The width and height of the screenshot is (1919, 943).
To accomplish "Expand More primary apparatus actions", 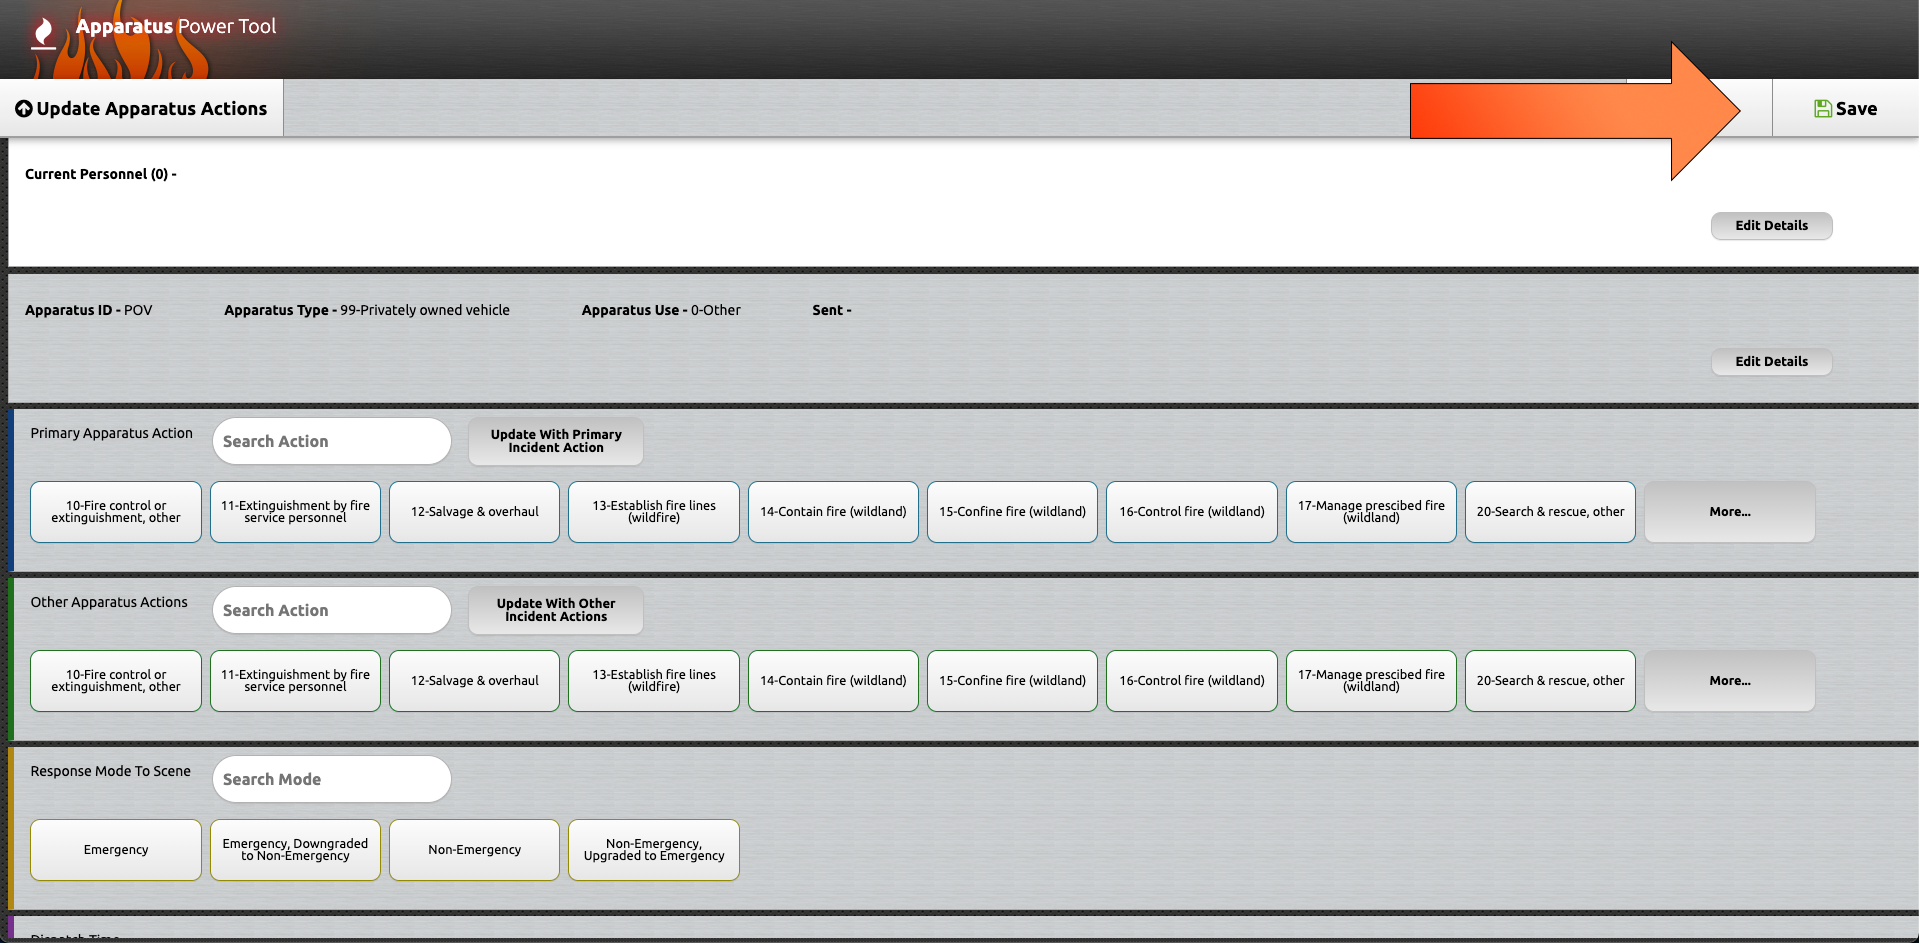I will pos(1728,512).
